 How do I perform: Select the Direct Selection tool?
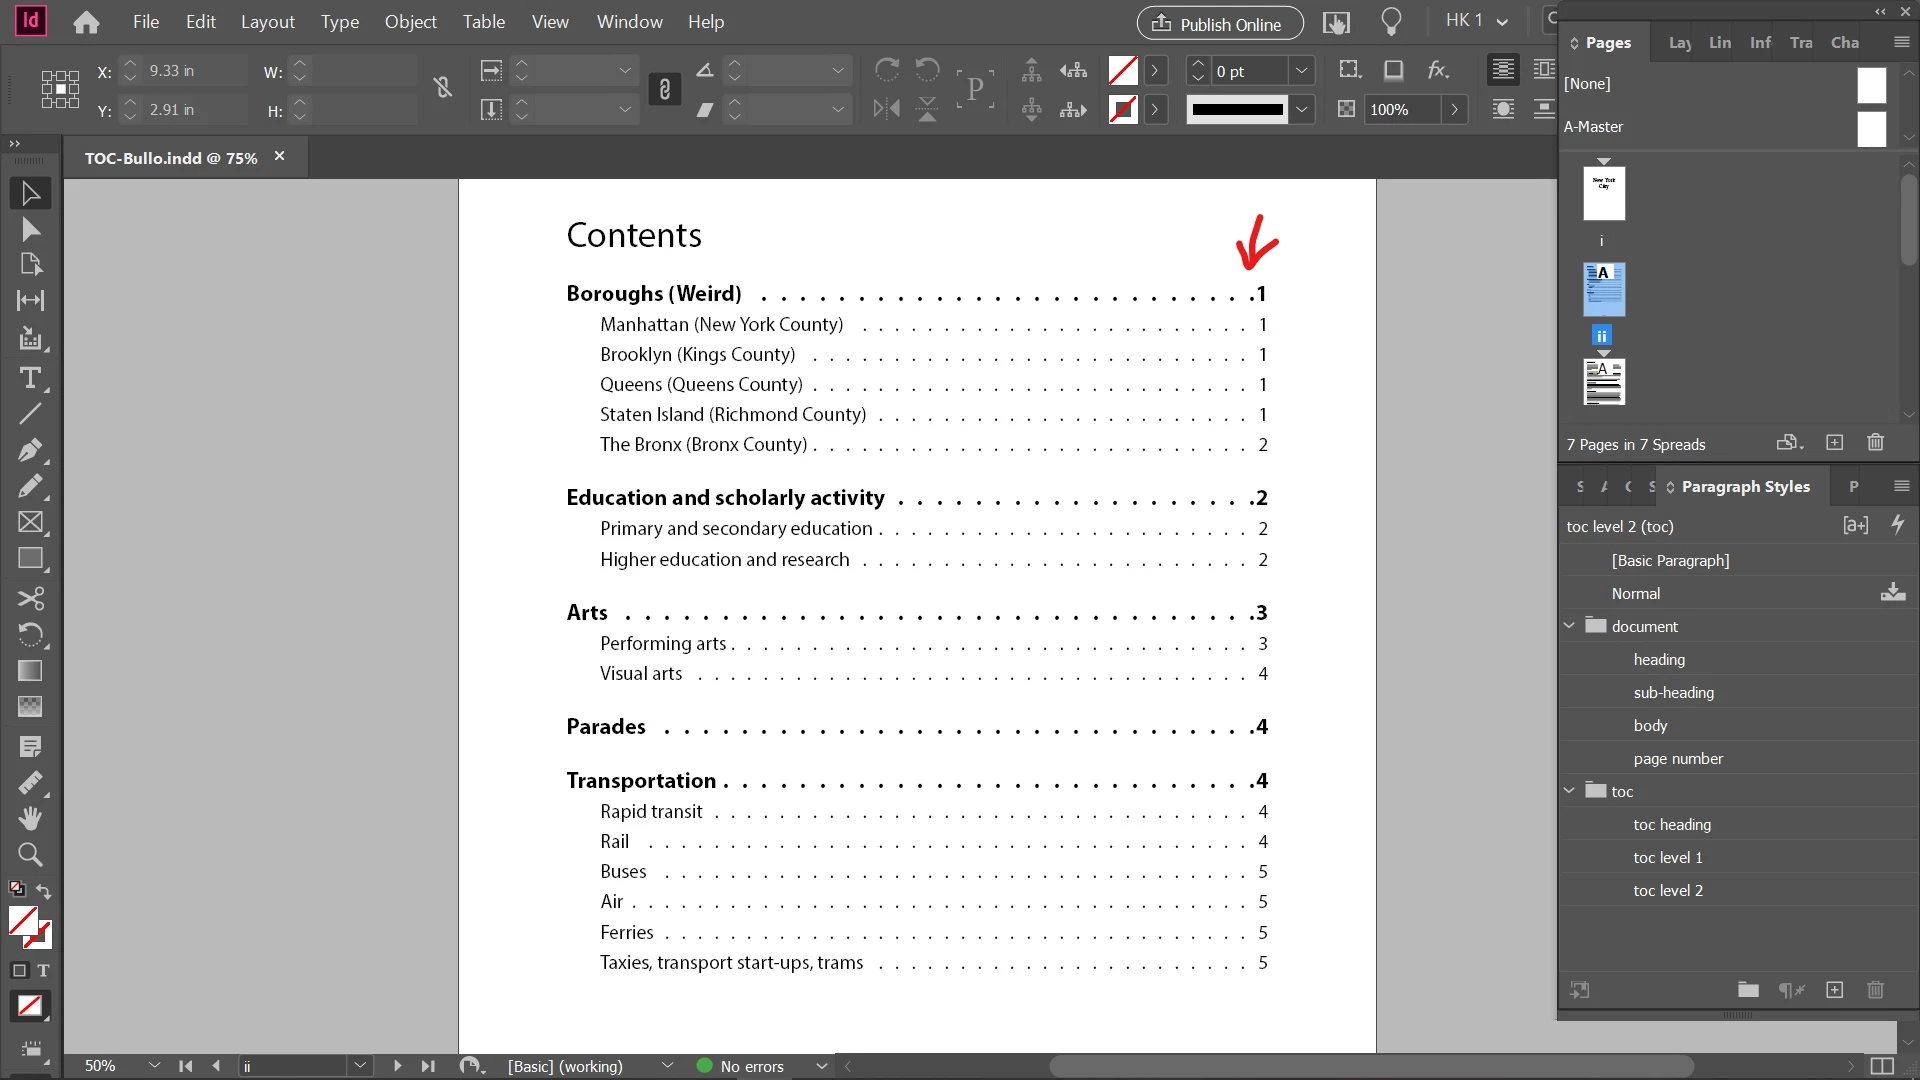coord(30,230)
